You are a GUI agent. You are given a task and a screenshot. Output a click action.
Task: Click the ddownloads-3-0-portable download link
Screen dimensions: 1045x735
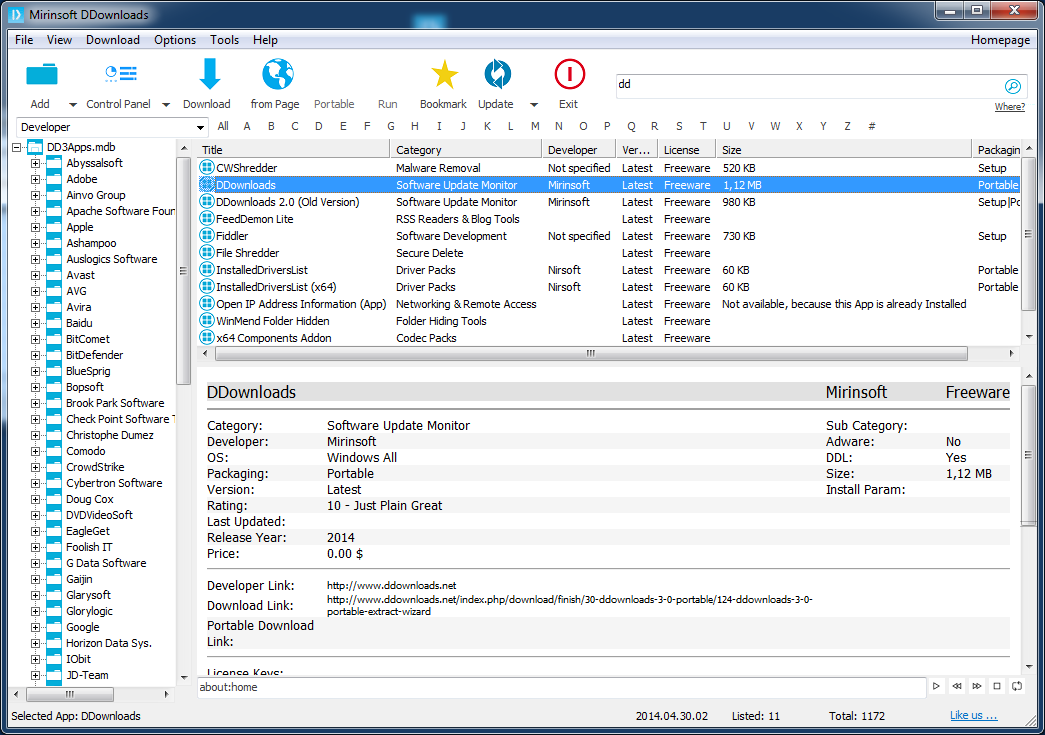[x=569, y=605]
